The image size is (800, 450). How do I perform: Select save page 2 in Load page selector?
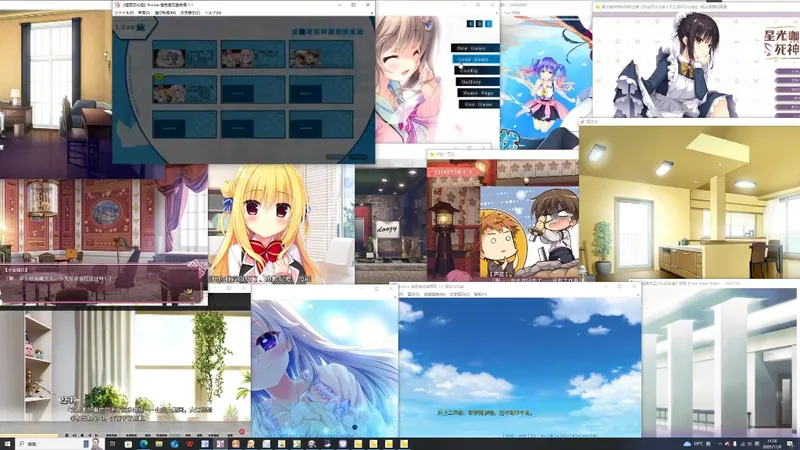coord(304,31)
